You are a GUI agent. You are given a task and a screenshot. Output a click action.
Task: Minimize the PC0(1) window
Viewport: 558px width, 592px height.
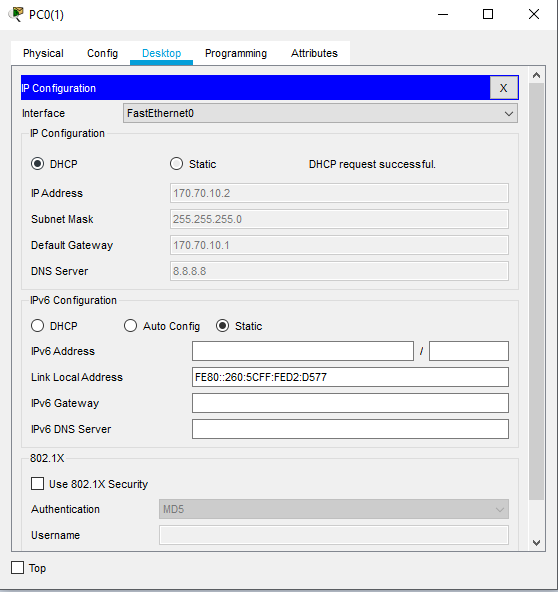coord(443,14)
